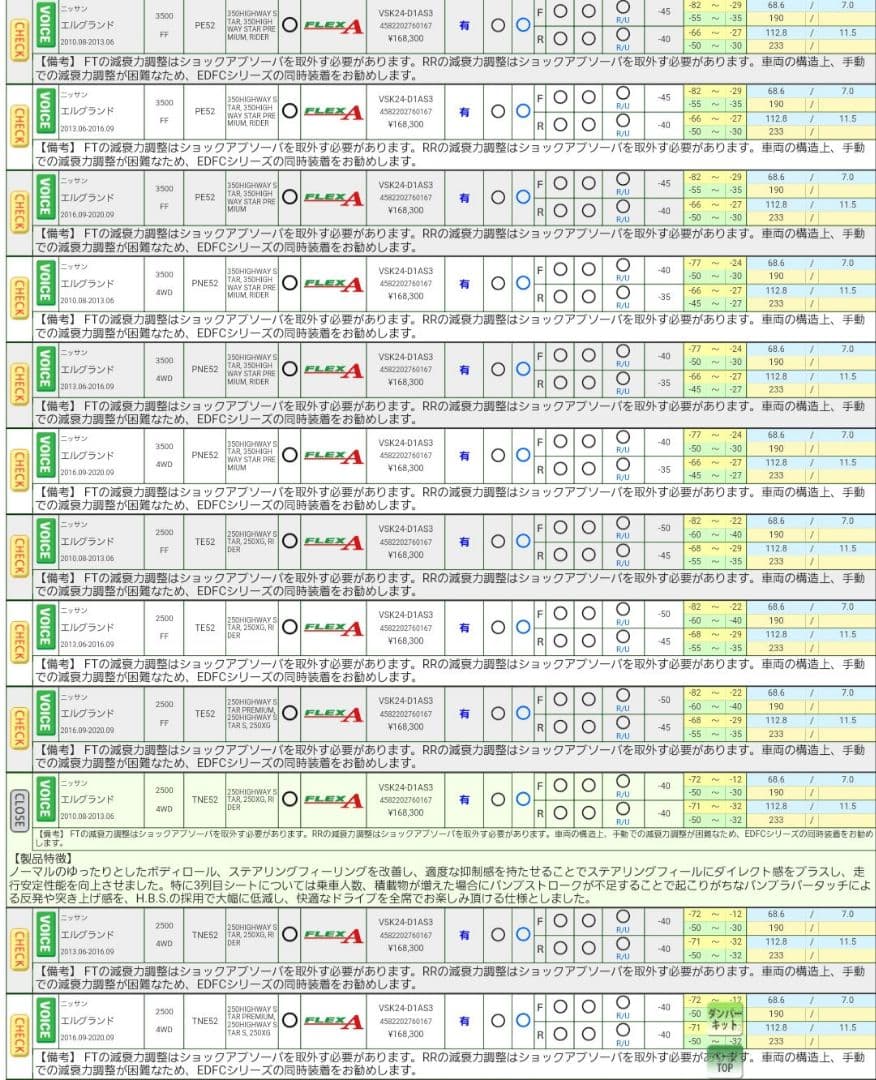Open VOICE reviews for PE52 2010.08-2013.06 row

(44, 24)
